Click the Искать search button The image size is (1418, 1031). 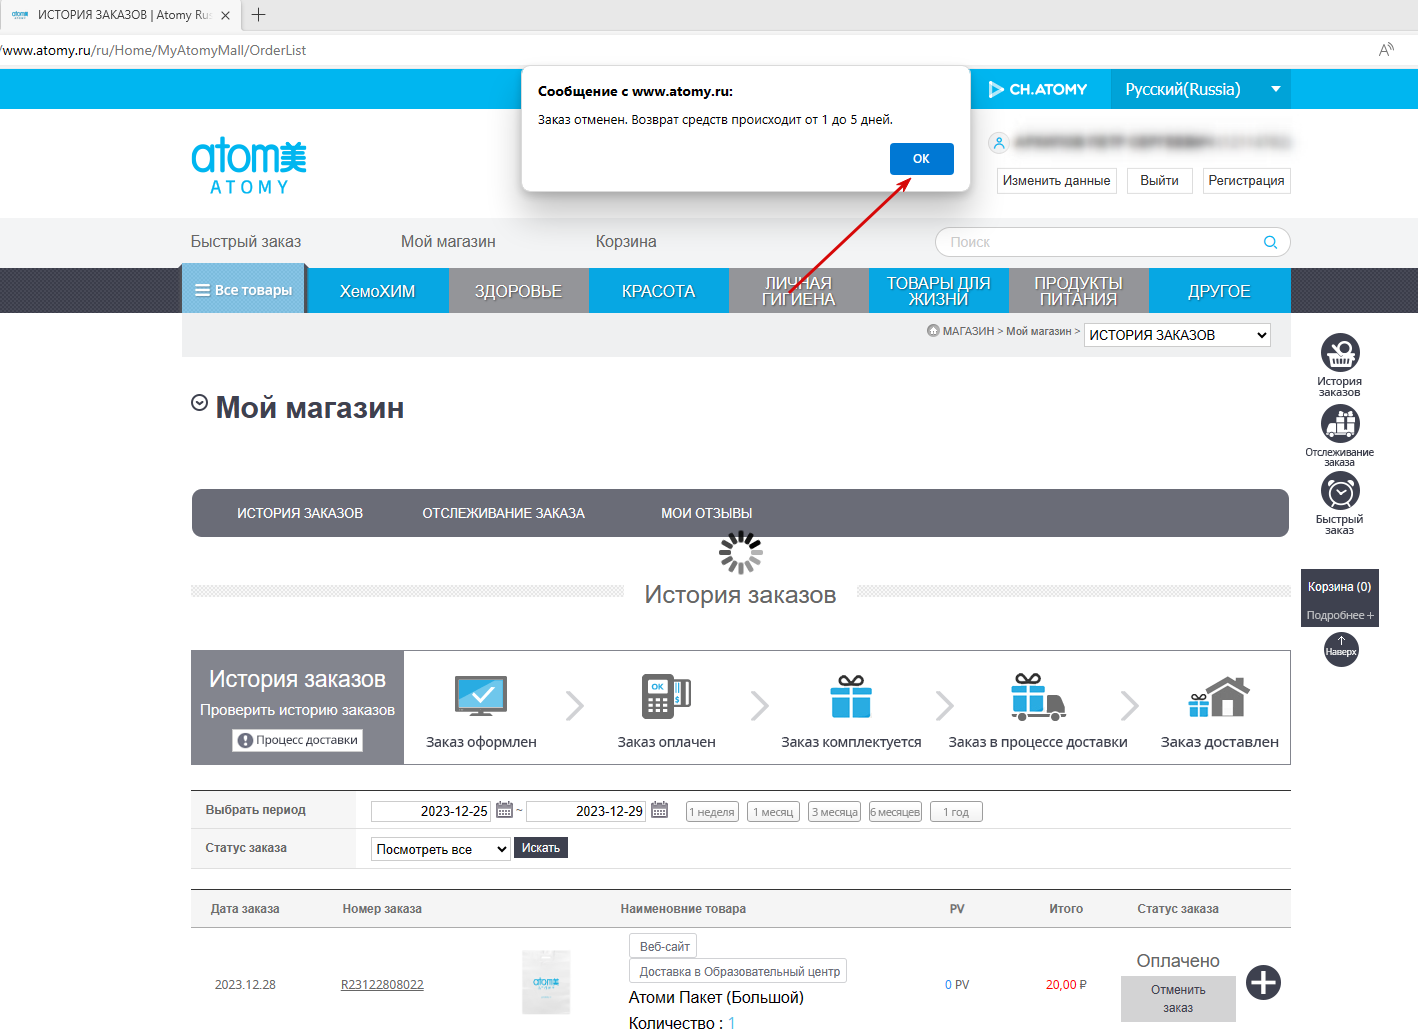click(x=541, y=848)
